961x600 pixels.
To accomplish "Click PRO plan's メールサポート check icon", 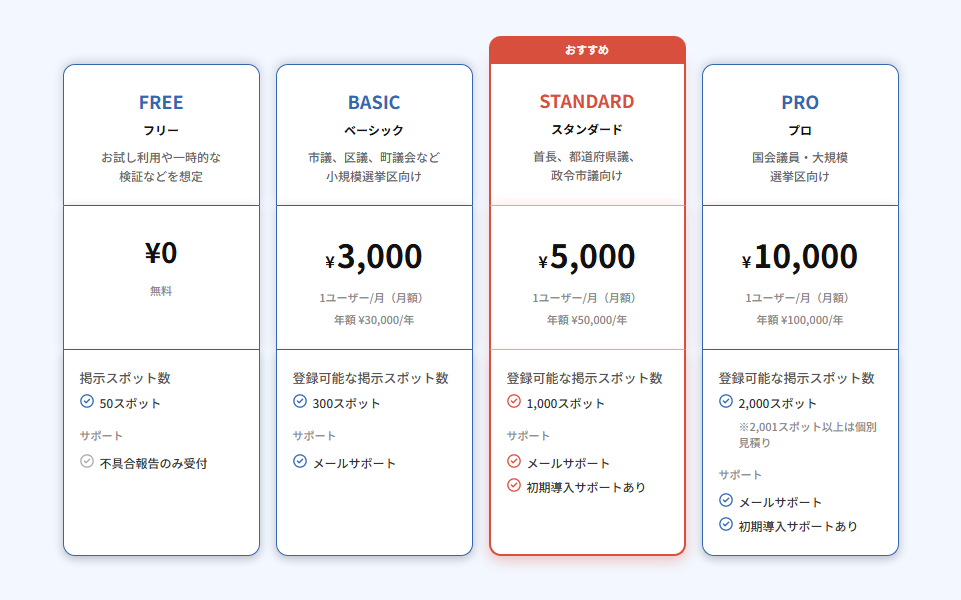I will [x=726, y=501].
